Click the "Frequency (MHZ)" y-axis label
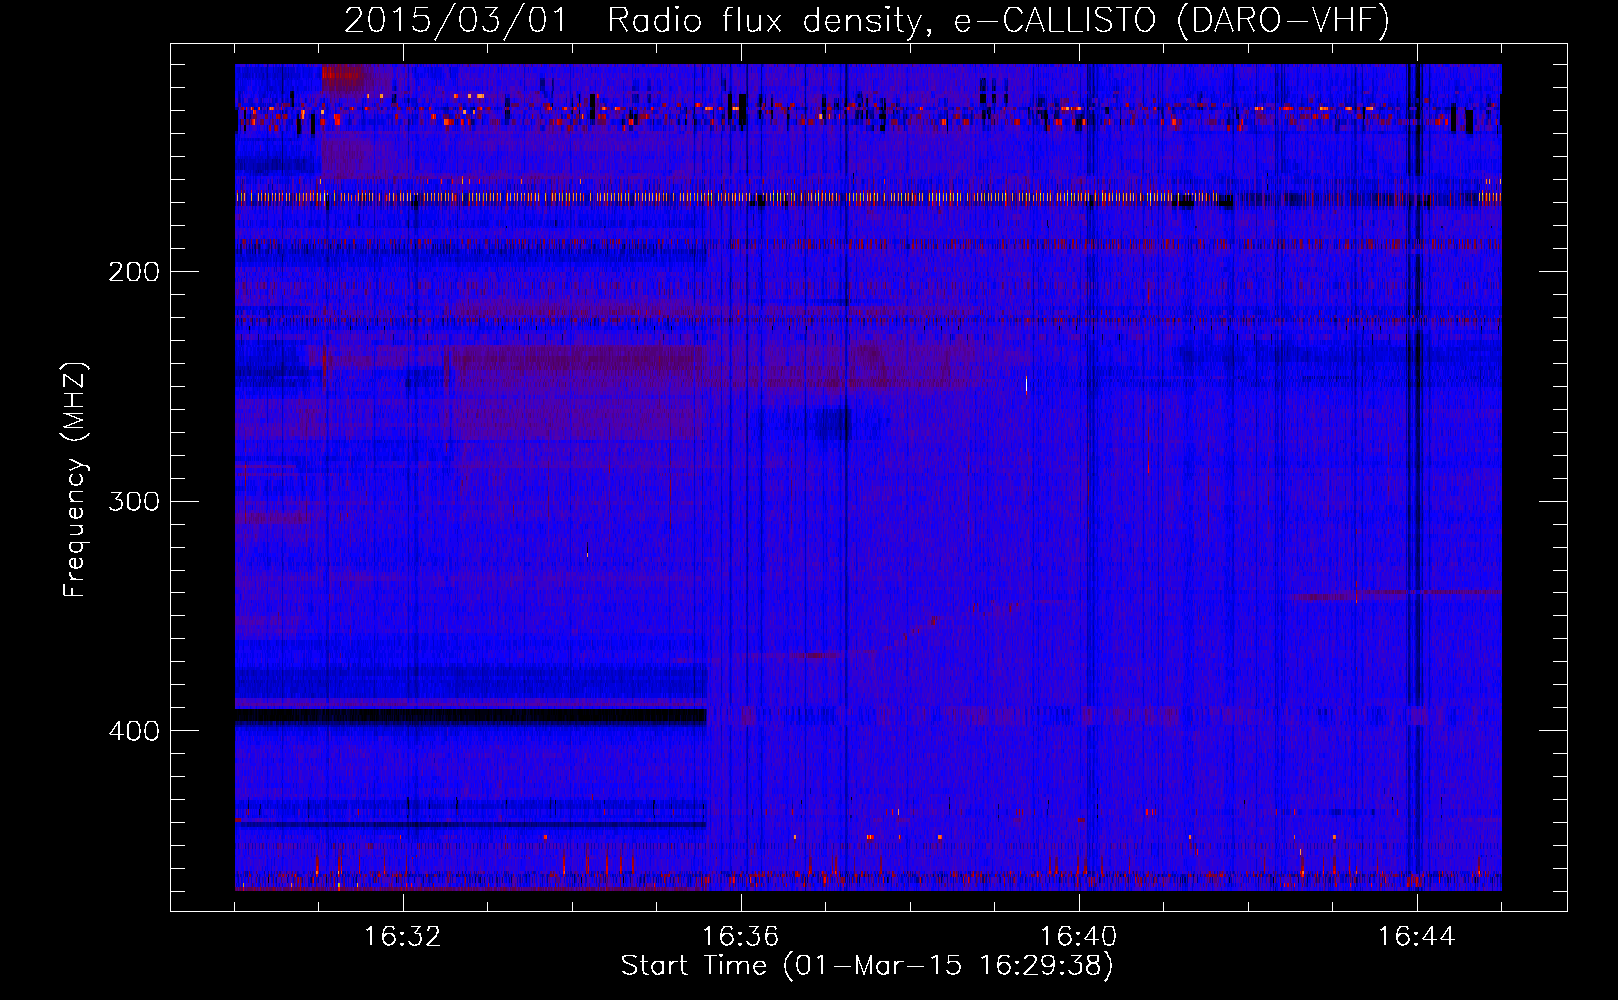 [x=75, y=480]
